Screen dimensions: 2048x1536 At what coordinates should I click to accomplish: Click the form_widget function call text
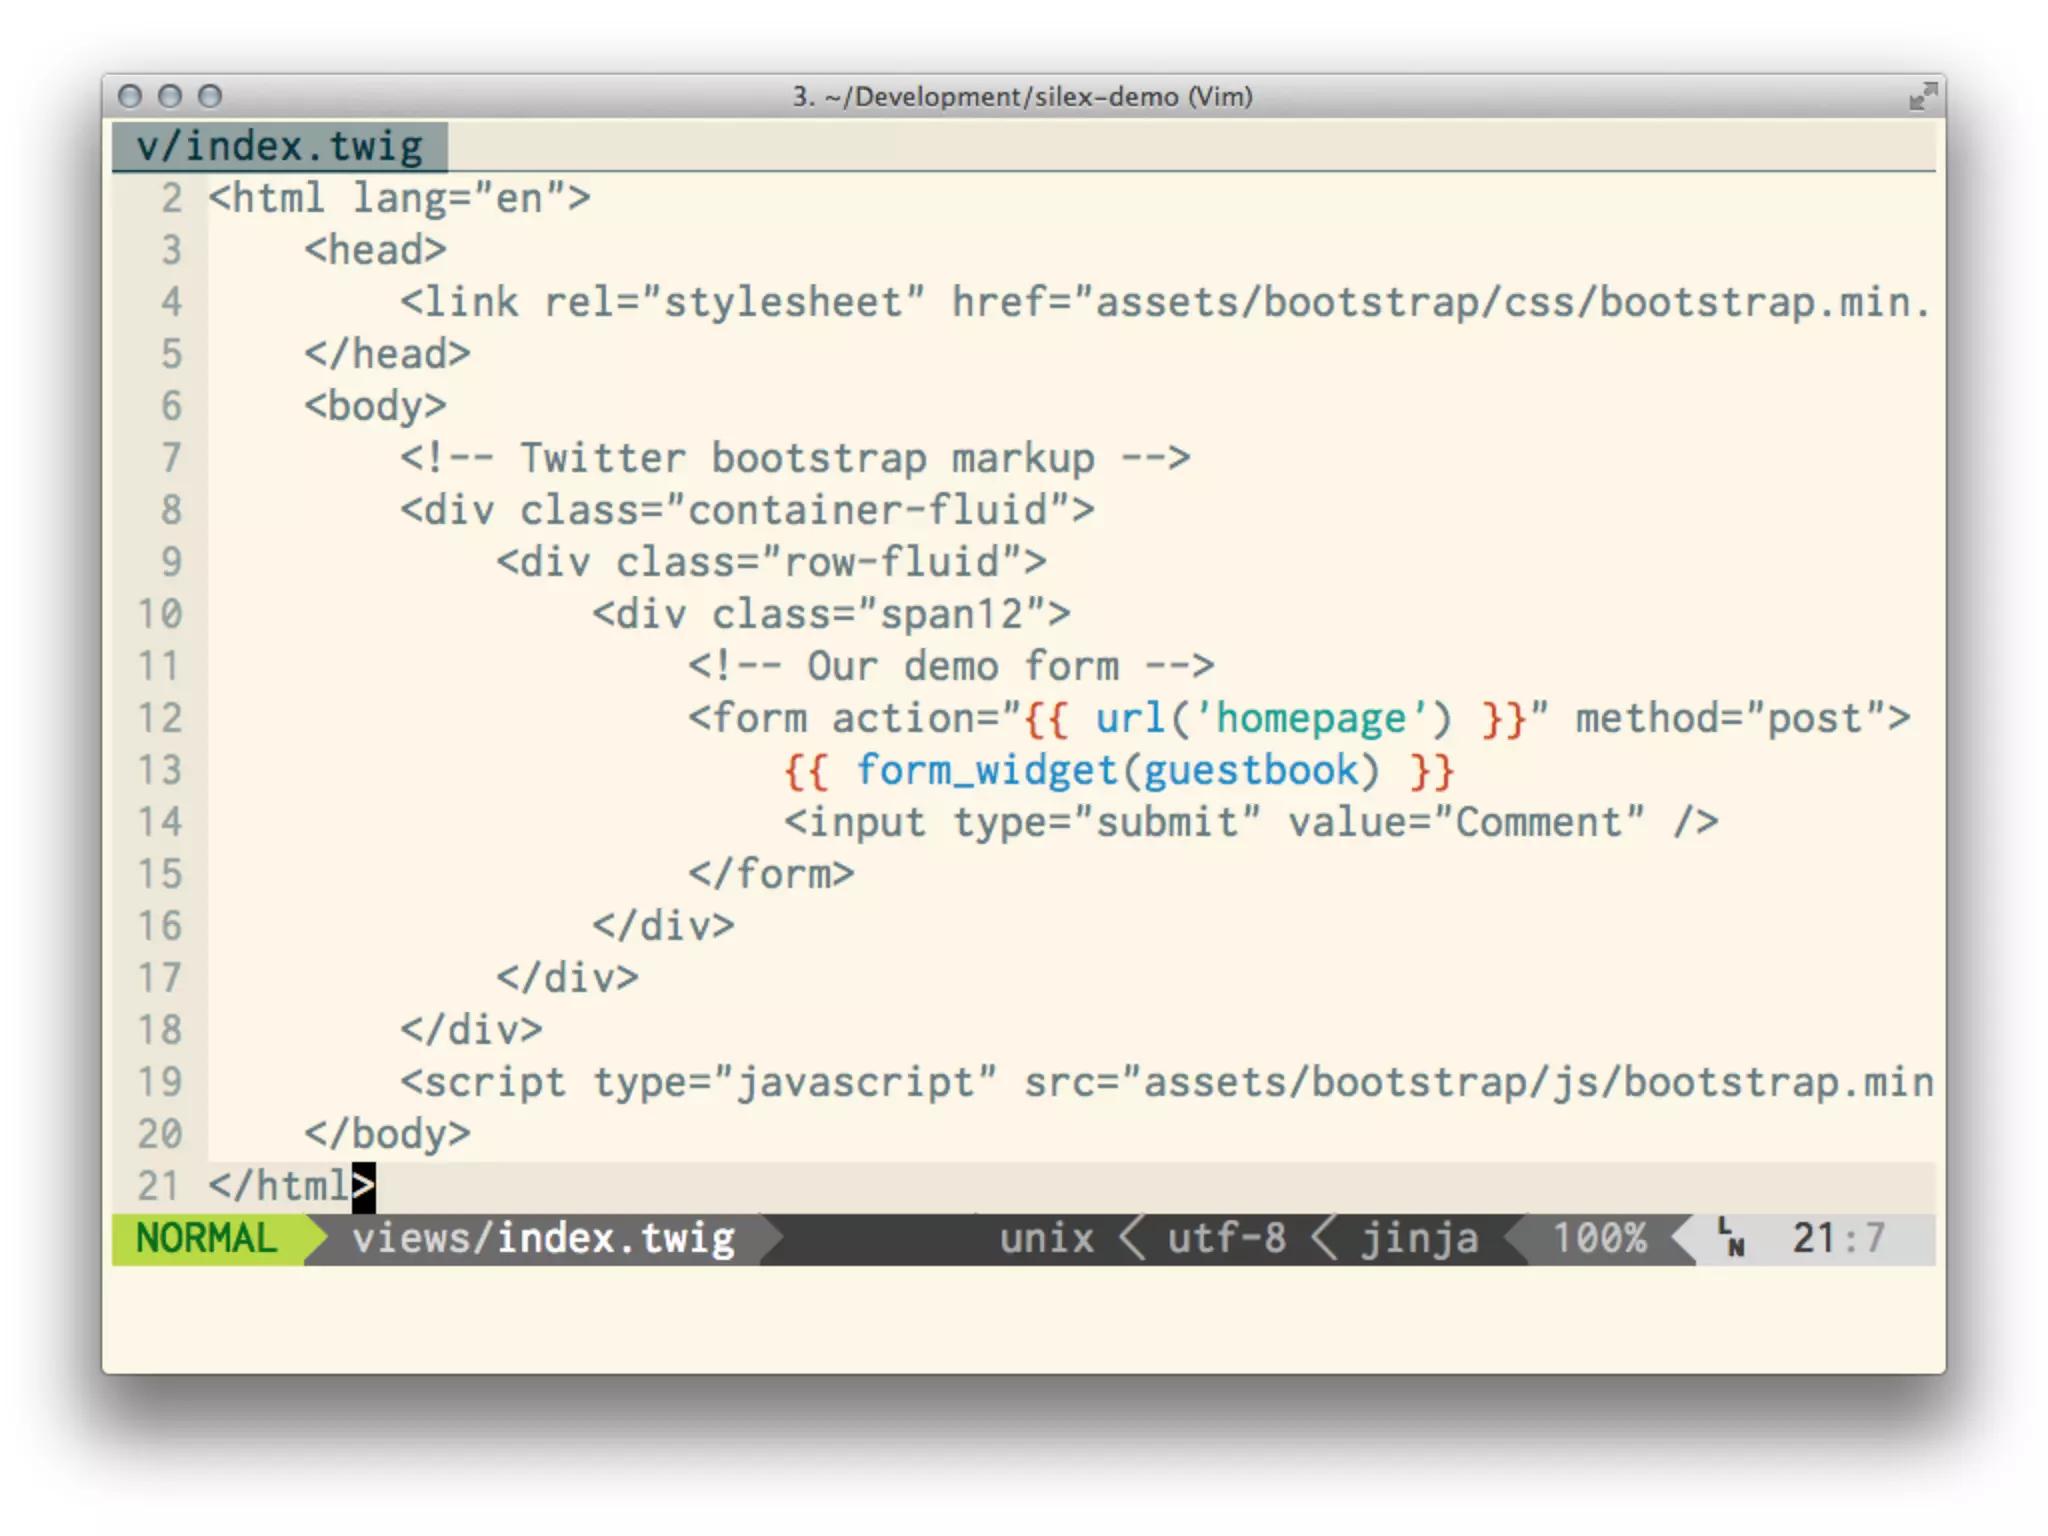[985, 770]
